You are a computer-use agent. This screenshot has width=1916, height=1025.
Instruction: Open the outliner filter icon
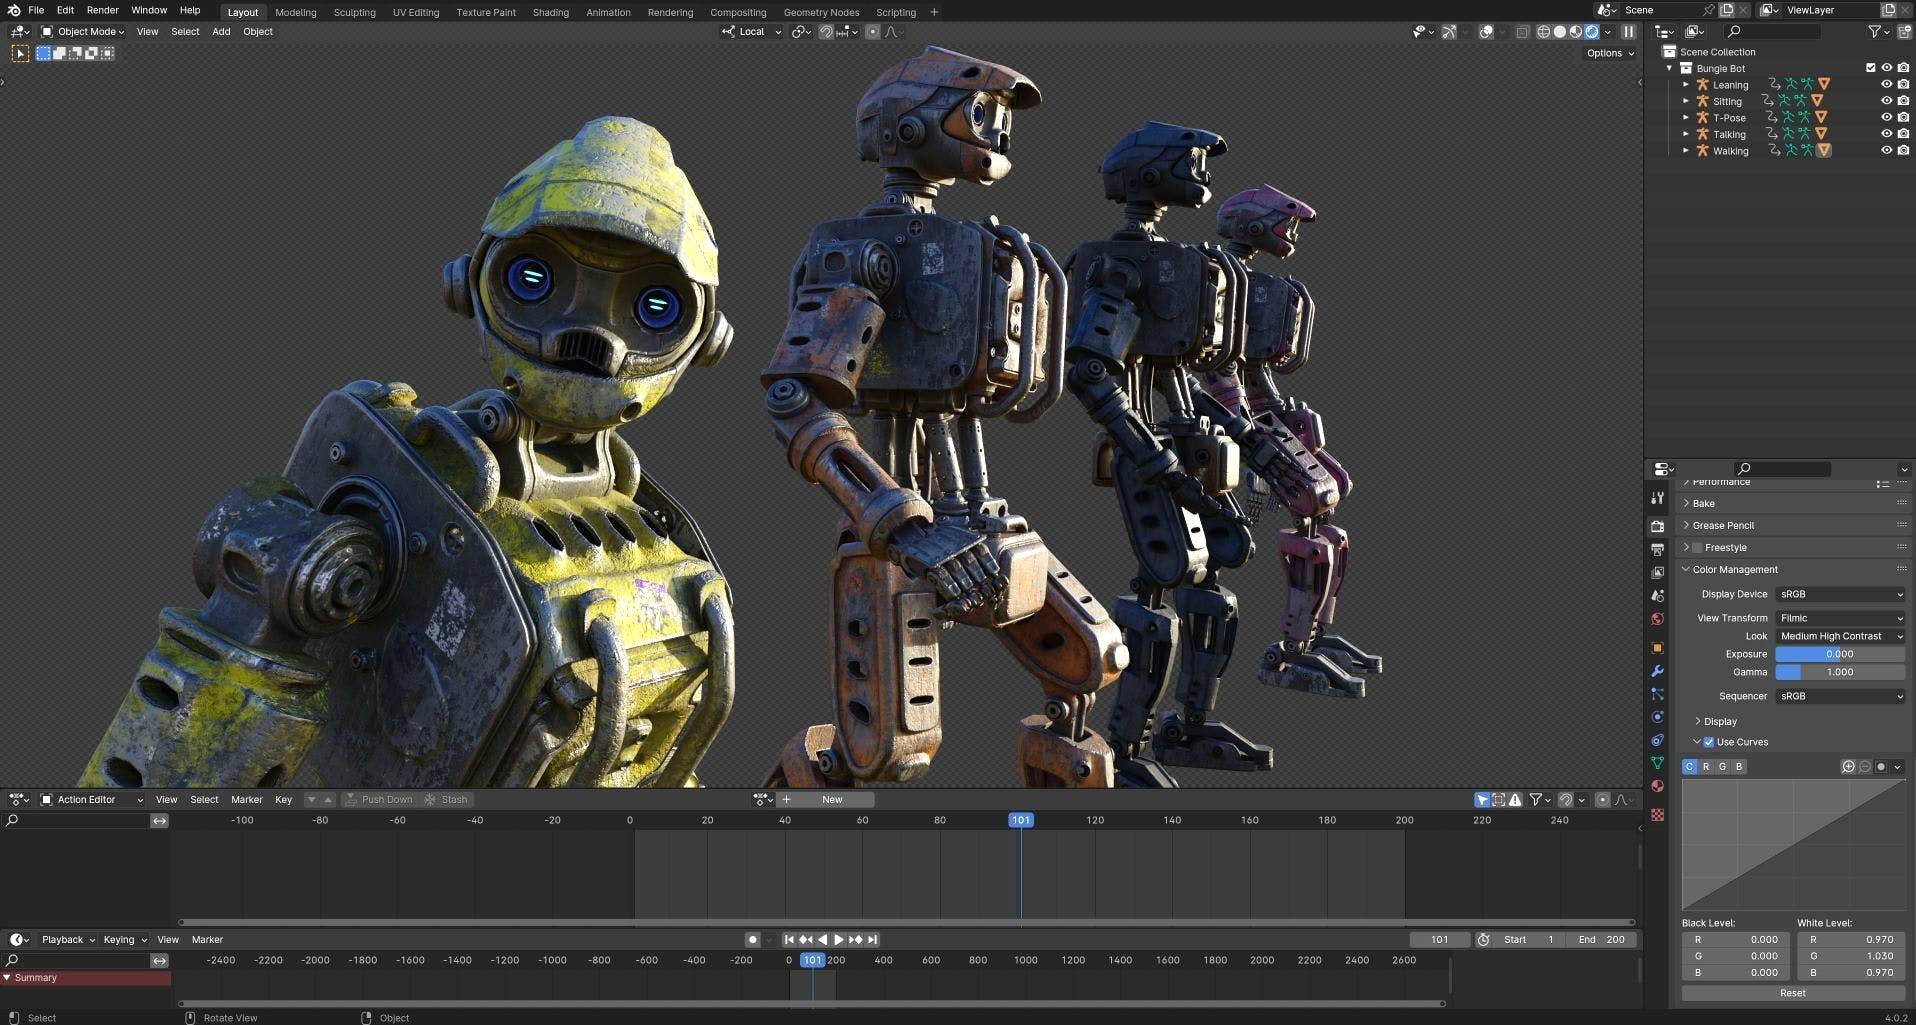[x=1872, y=32]
